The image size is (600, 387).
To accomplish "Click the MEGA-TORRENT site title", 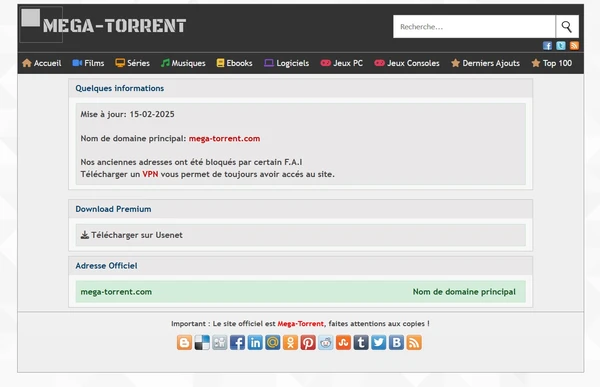I will pos(114,26).
